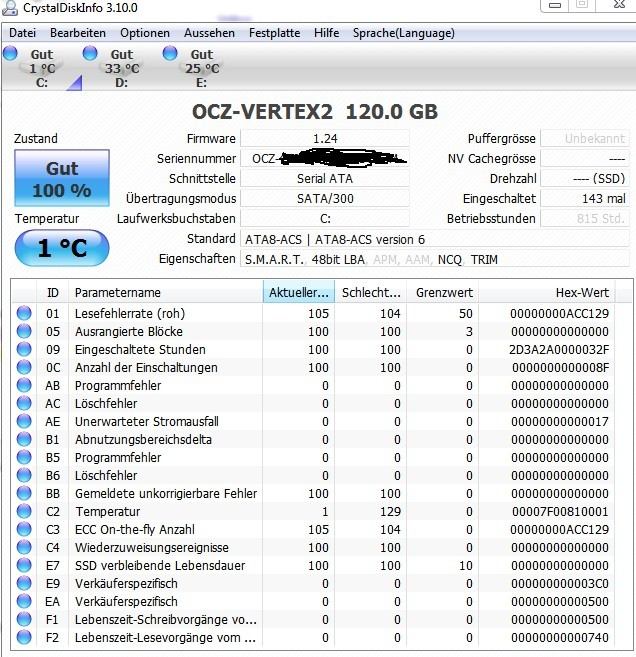Select the Lesefehlerrate (roh) parameter name
Viewport: 636px width, 657px height.
pyautogui.click(x=130, y=313)
